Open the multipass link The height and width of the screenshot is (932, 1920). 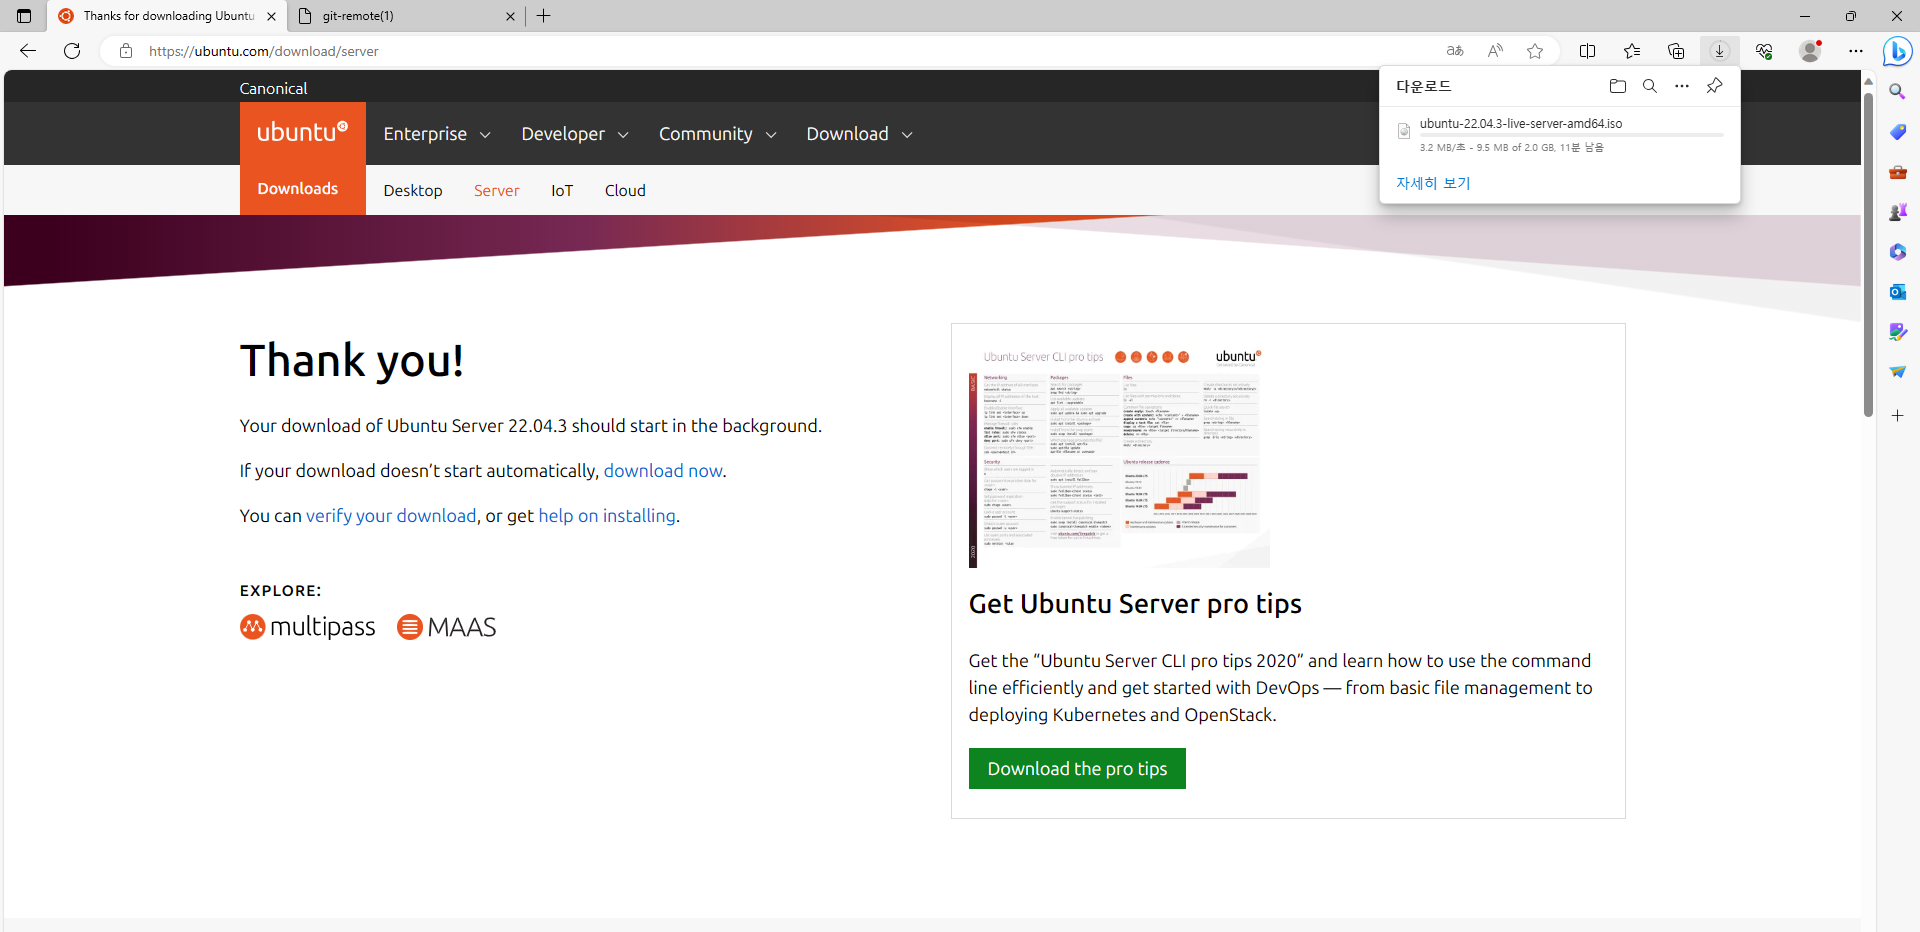[x=308, y=627]
